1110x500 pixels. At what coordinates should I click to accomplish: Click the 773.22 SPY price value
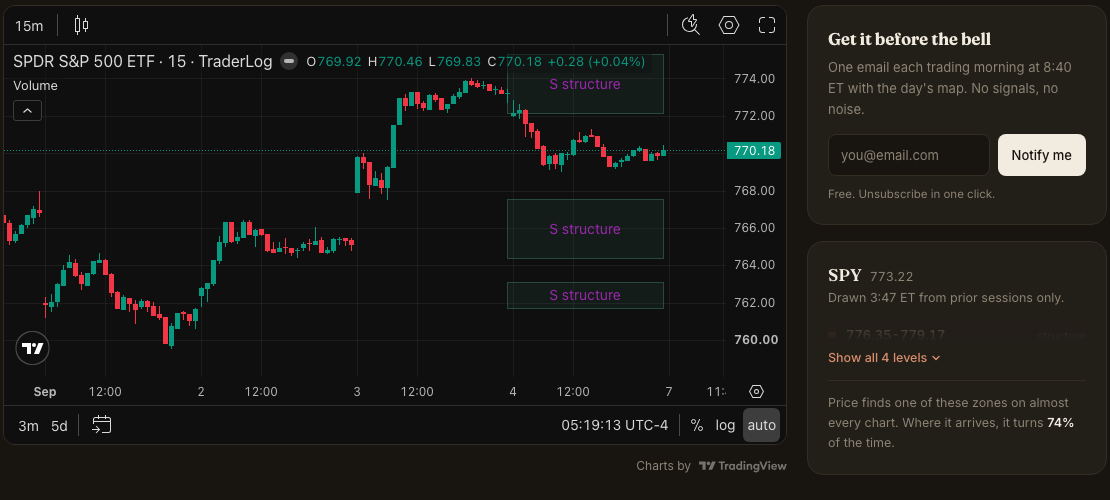pyautogui.click(x=891, y=276)
